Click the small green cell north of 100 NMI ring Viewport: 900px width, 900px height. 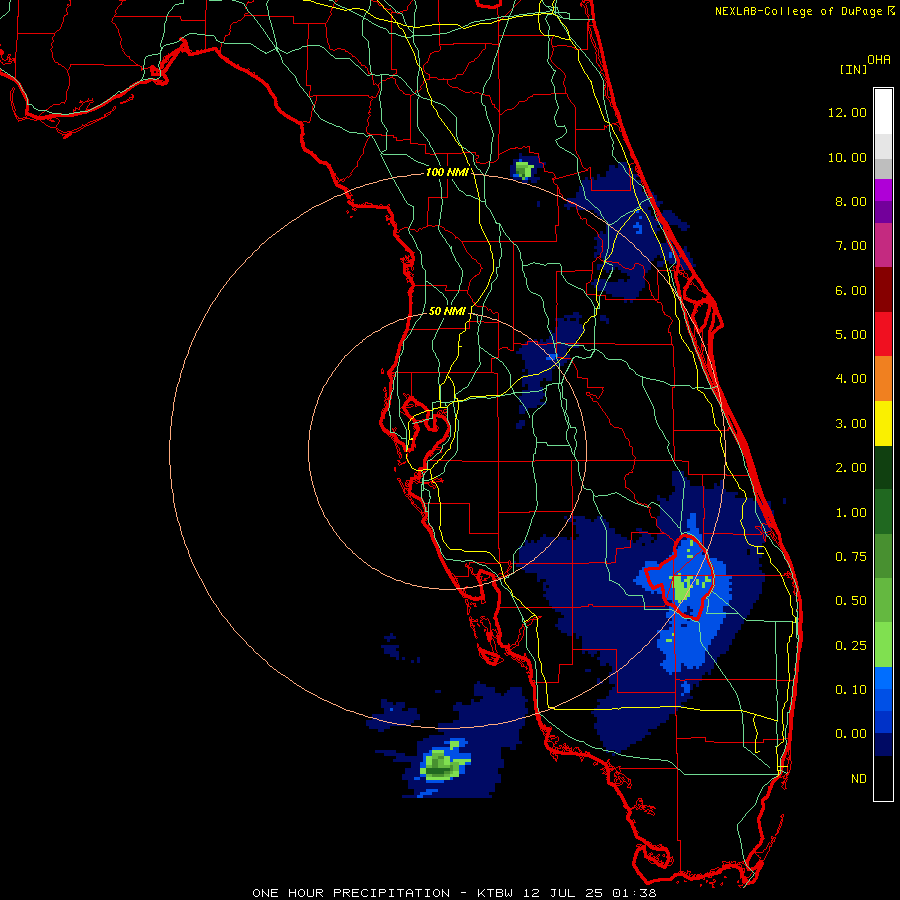[523, 169]
